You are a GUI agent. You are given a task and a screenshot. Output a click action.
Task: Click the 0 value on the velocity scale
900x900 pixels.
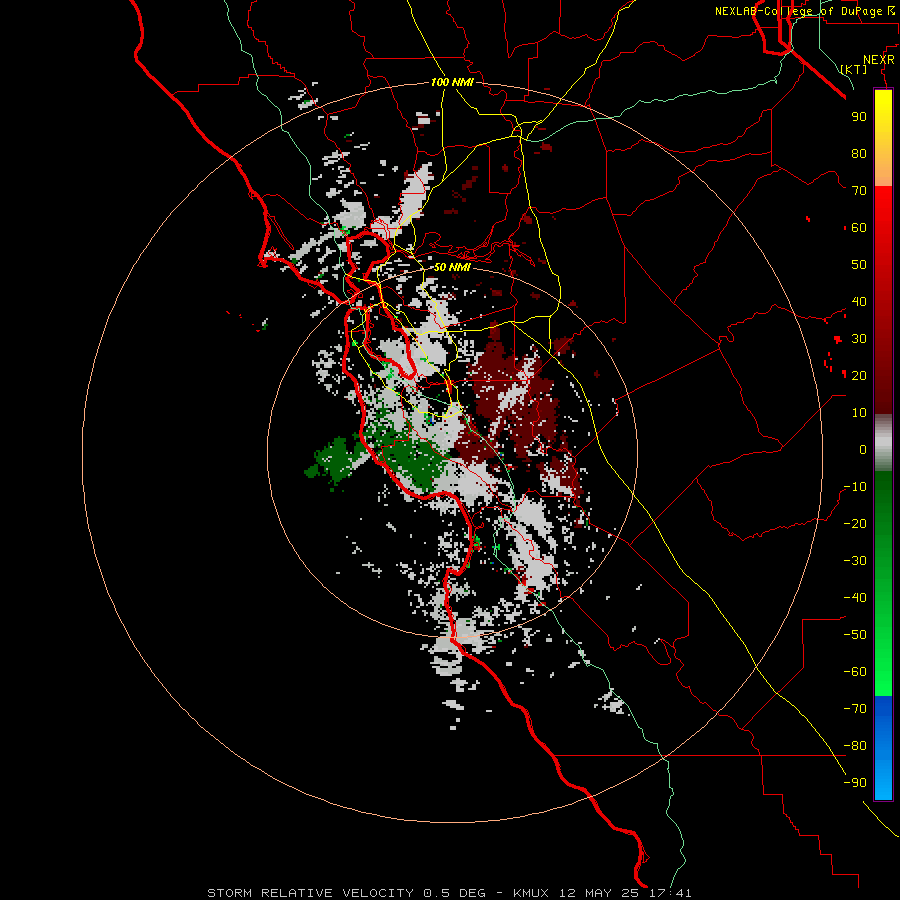tap(863, 449)
